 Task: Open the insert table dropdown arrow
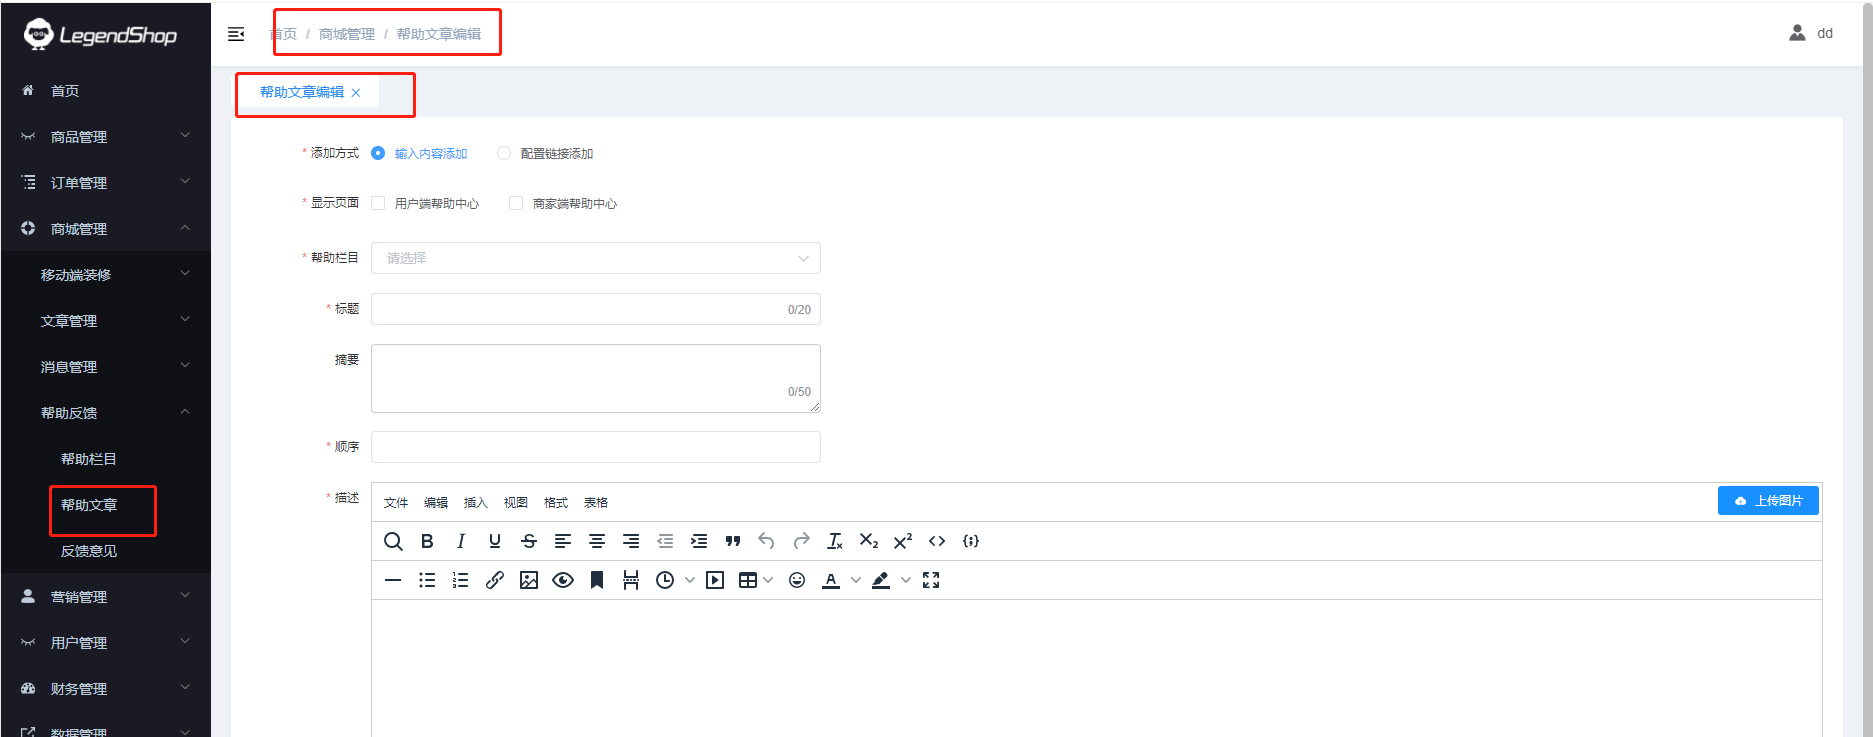click(768, 580)
